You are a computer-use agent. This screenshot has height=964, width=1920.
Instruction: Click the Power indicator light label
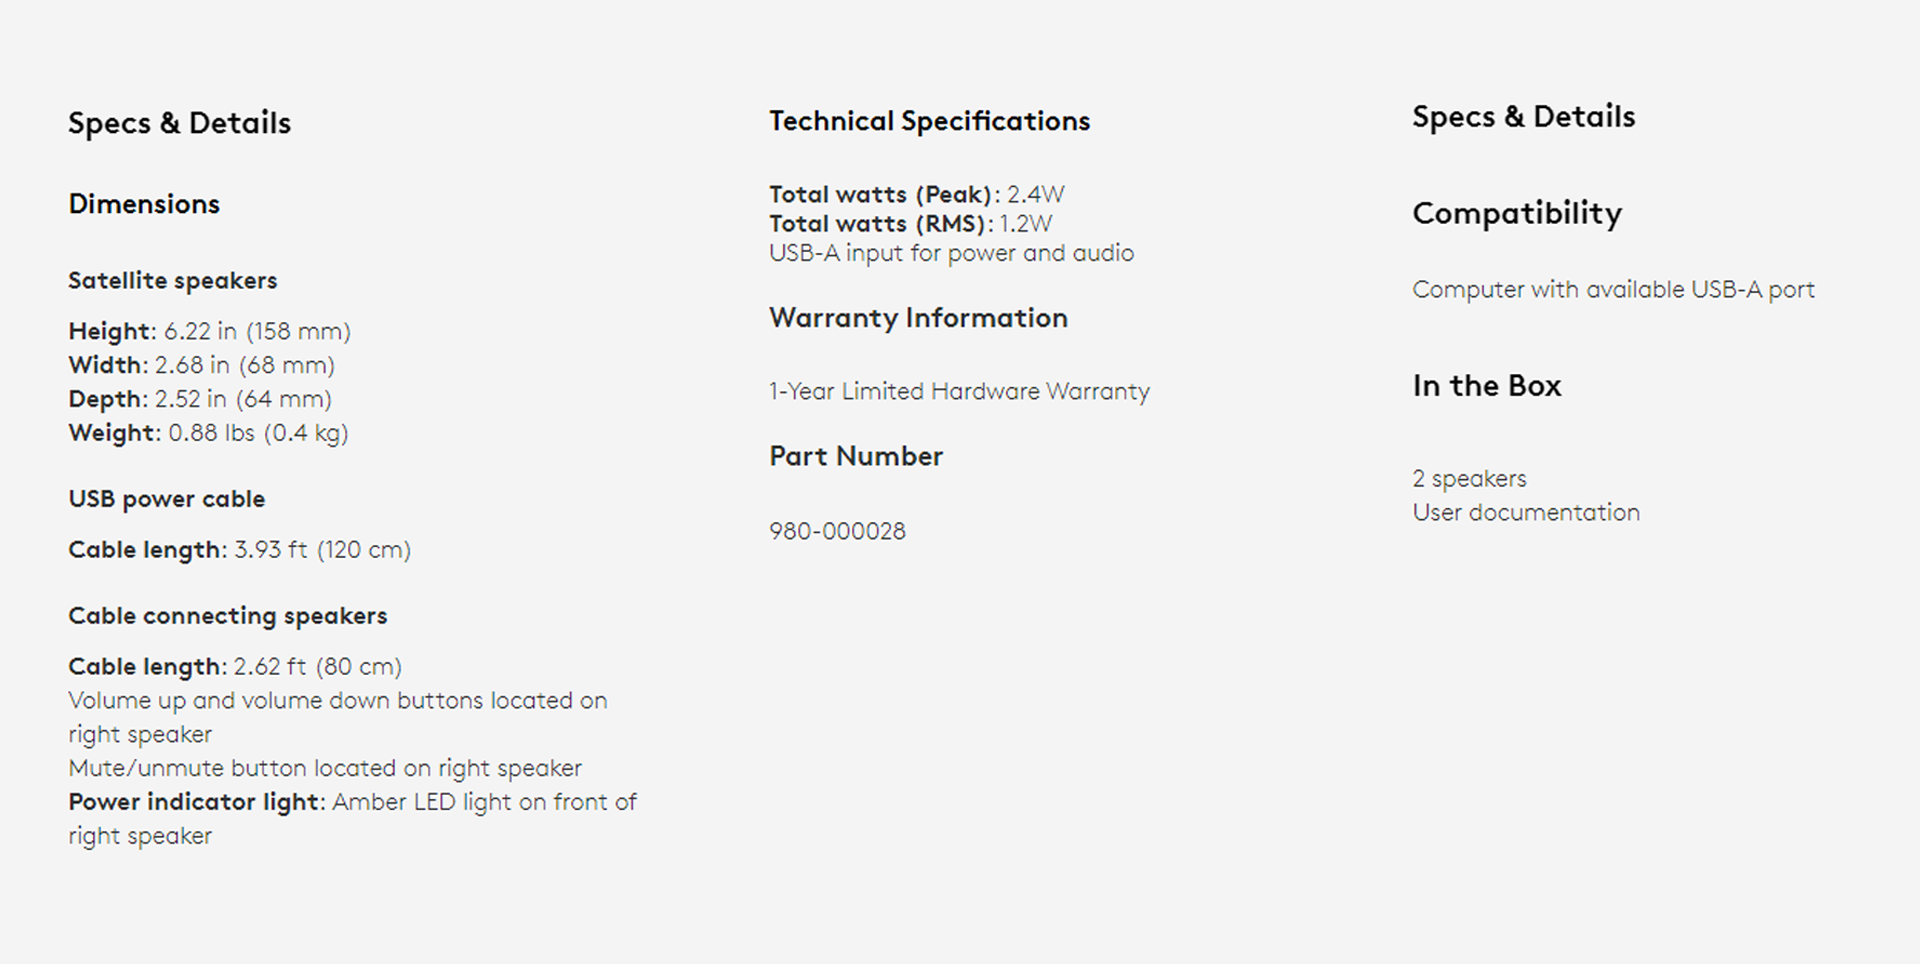197,802
